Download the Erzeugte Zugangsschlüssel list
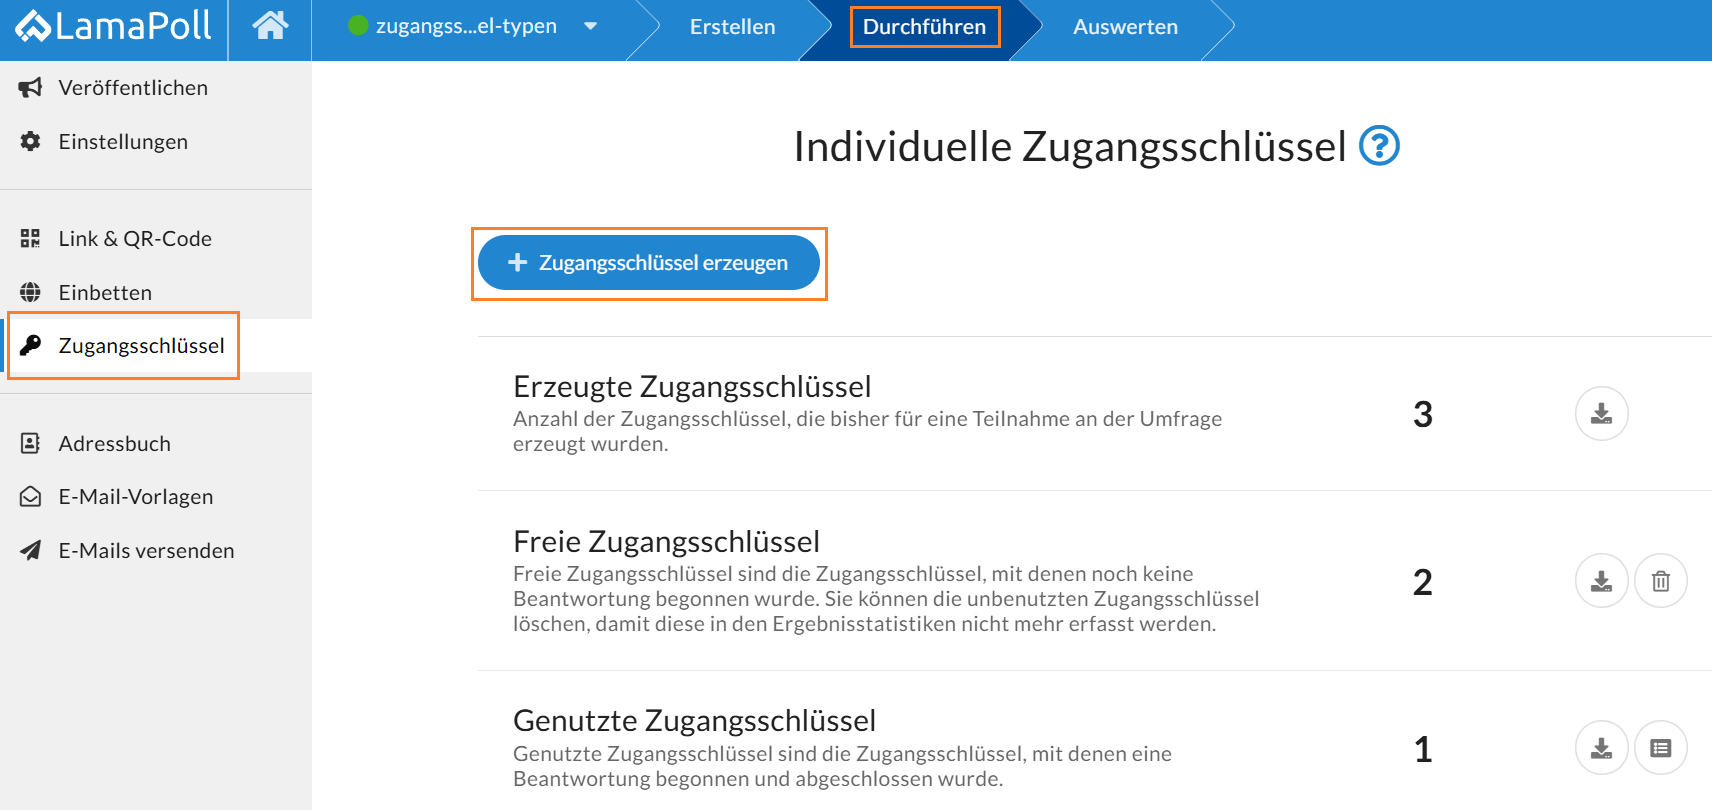 [1601, 414]
